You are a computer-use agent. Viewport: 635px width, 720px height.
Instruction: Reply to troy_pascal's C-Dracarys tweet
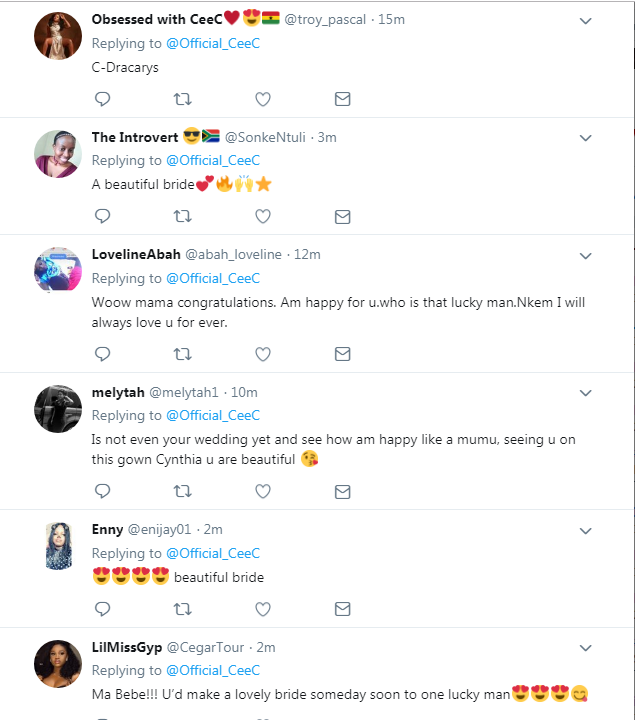click(102, 99)
